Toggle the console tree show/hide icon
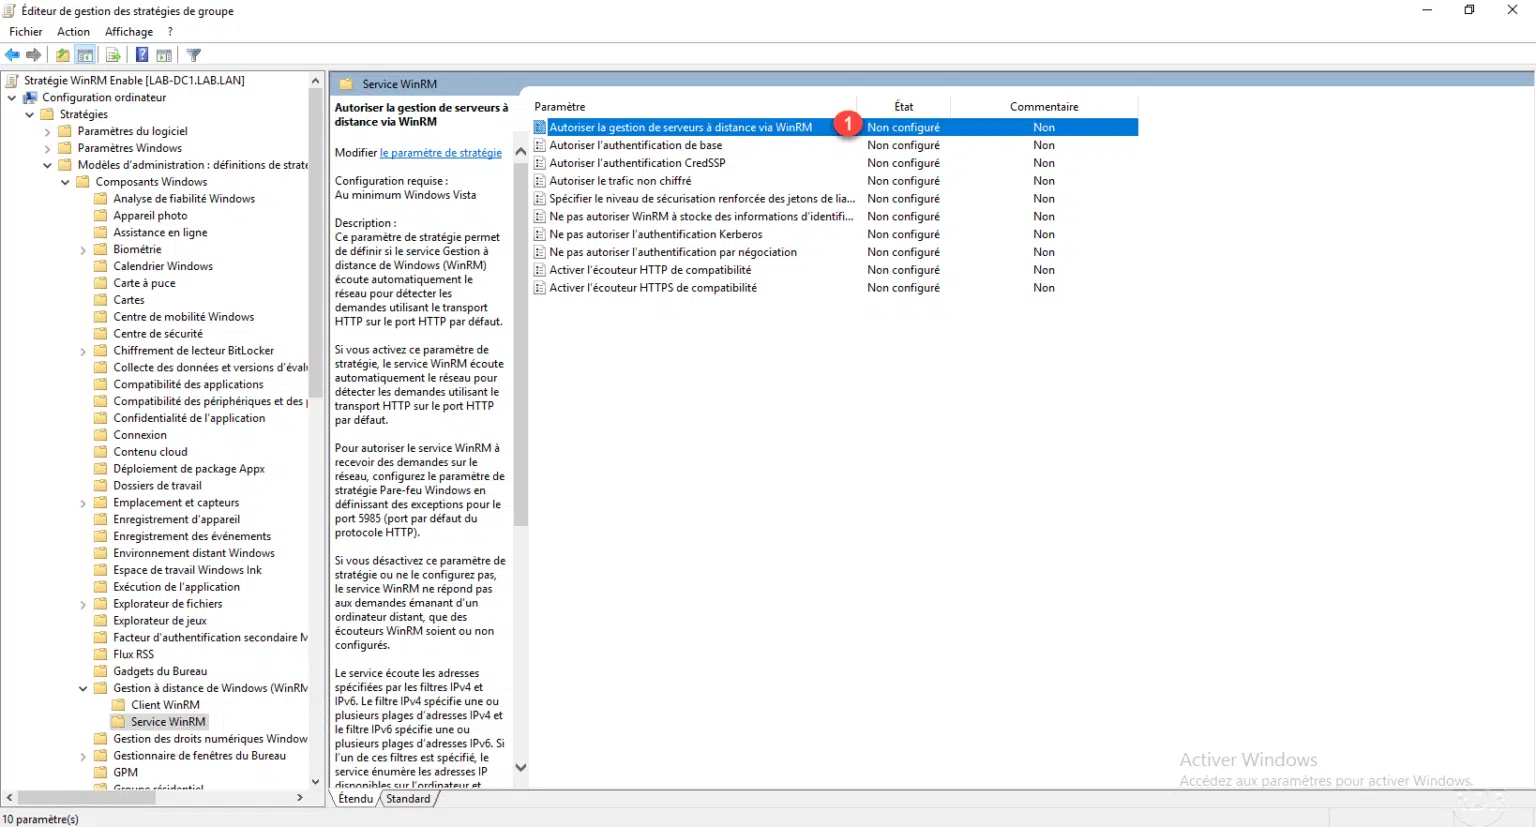 point(86,55)
